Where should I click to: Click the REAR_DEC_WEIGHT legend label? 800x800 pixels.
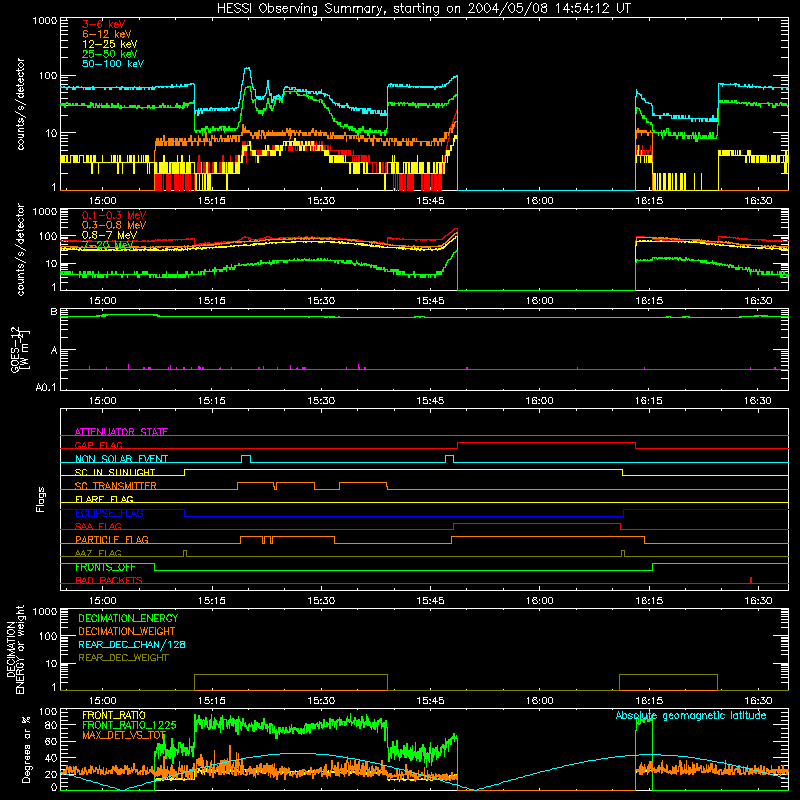[x=123, y=658]
